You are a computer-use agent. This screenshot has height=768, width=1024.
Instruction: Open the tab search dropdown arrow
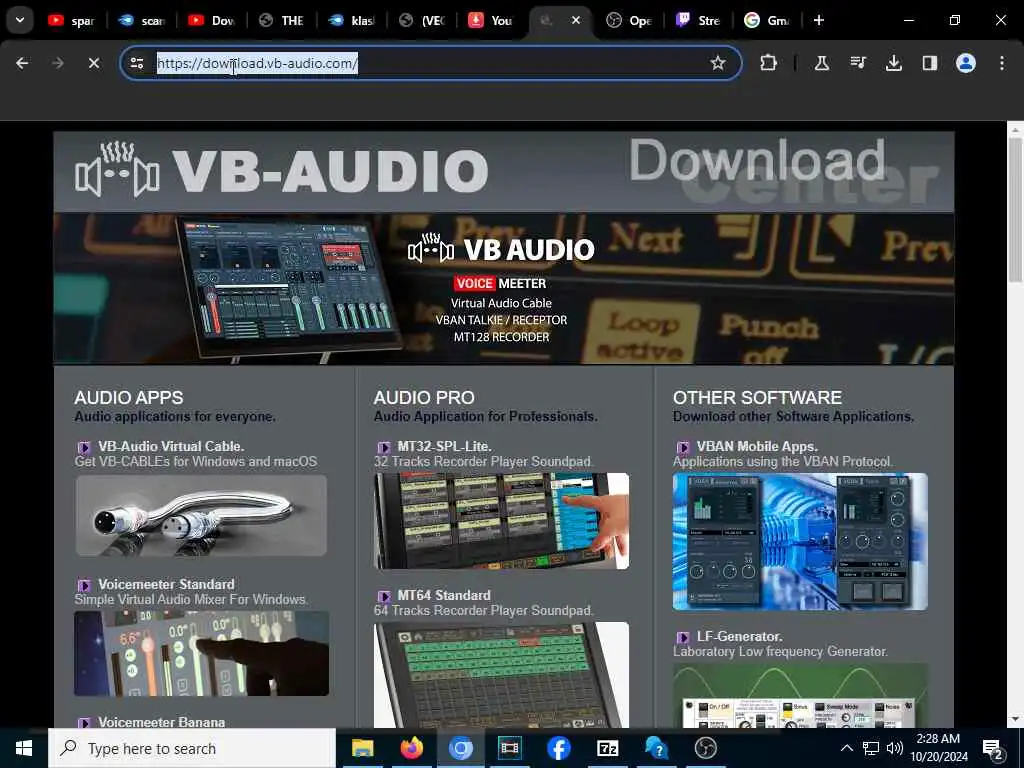20,20
